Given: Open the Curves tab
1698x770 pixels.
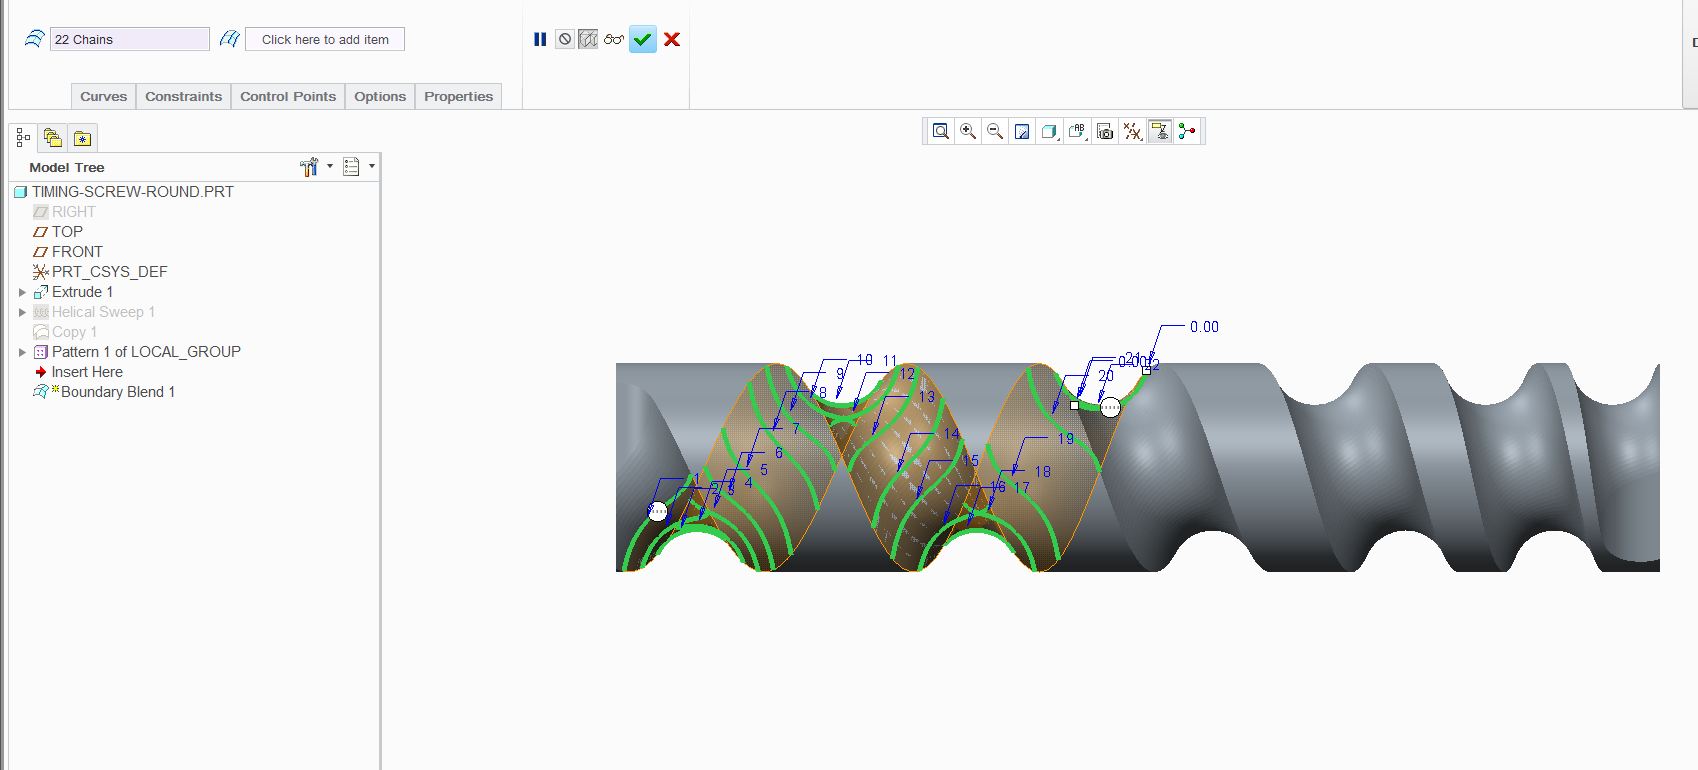Looking at the screenshot, I should 103,96.
